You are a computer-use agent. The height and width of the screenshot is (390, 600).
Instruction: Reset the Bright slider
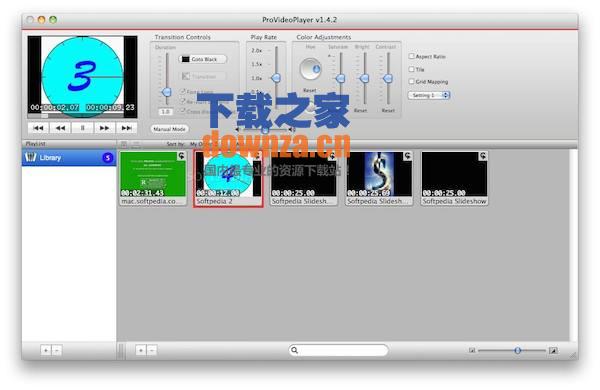pyautogui.click(x=360, y=110)
